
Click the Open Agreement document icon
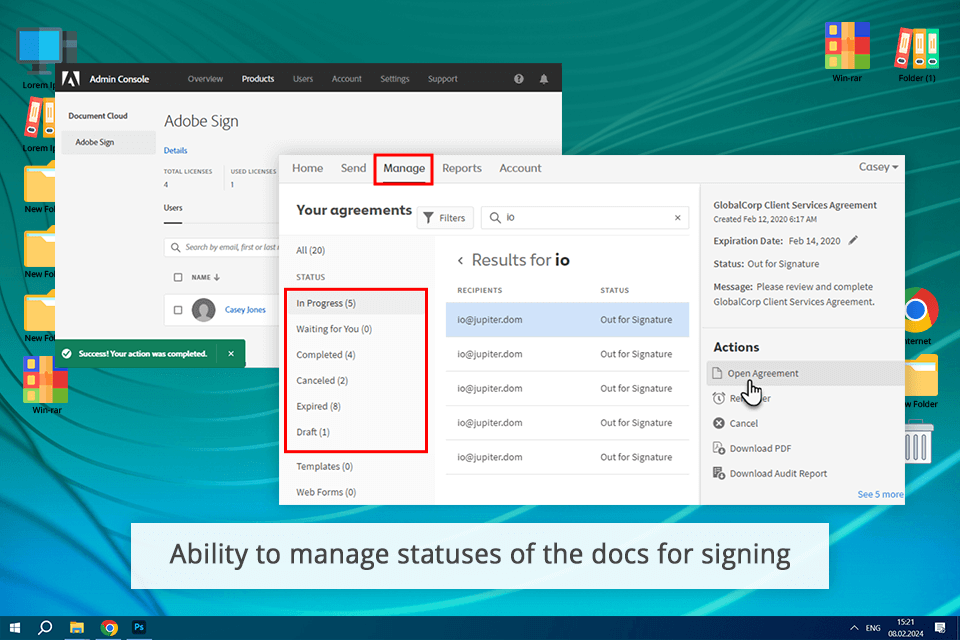tap(718, 373)
